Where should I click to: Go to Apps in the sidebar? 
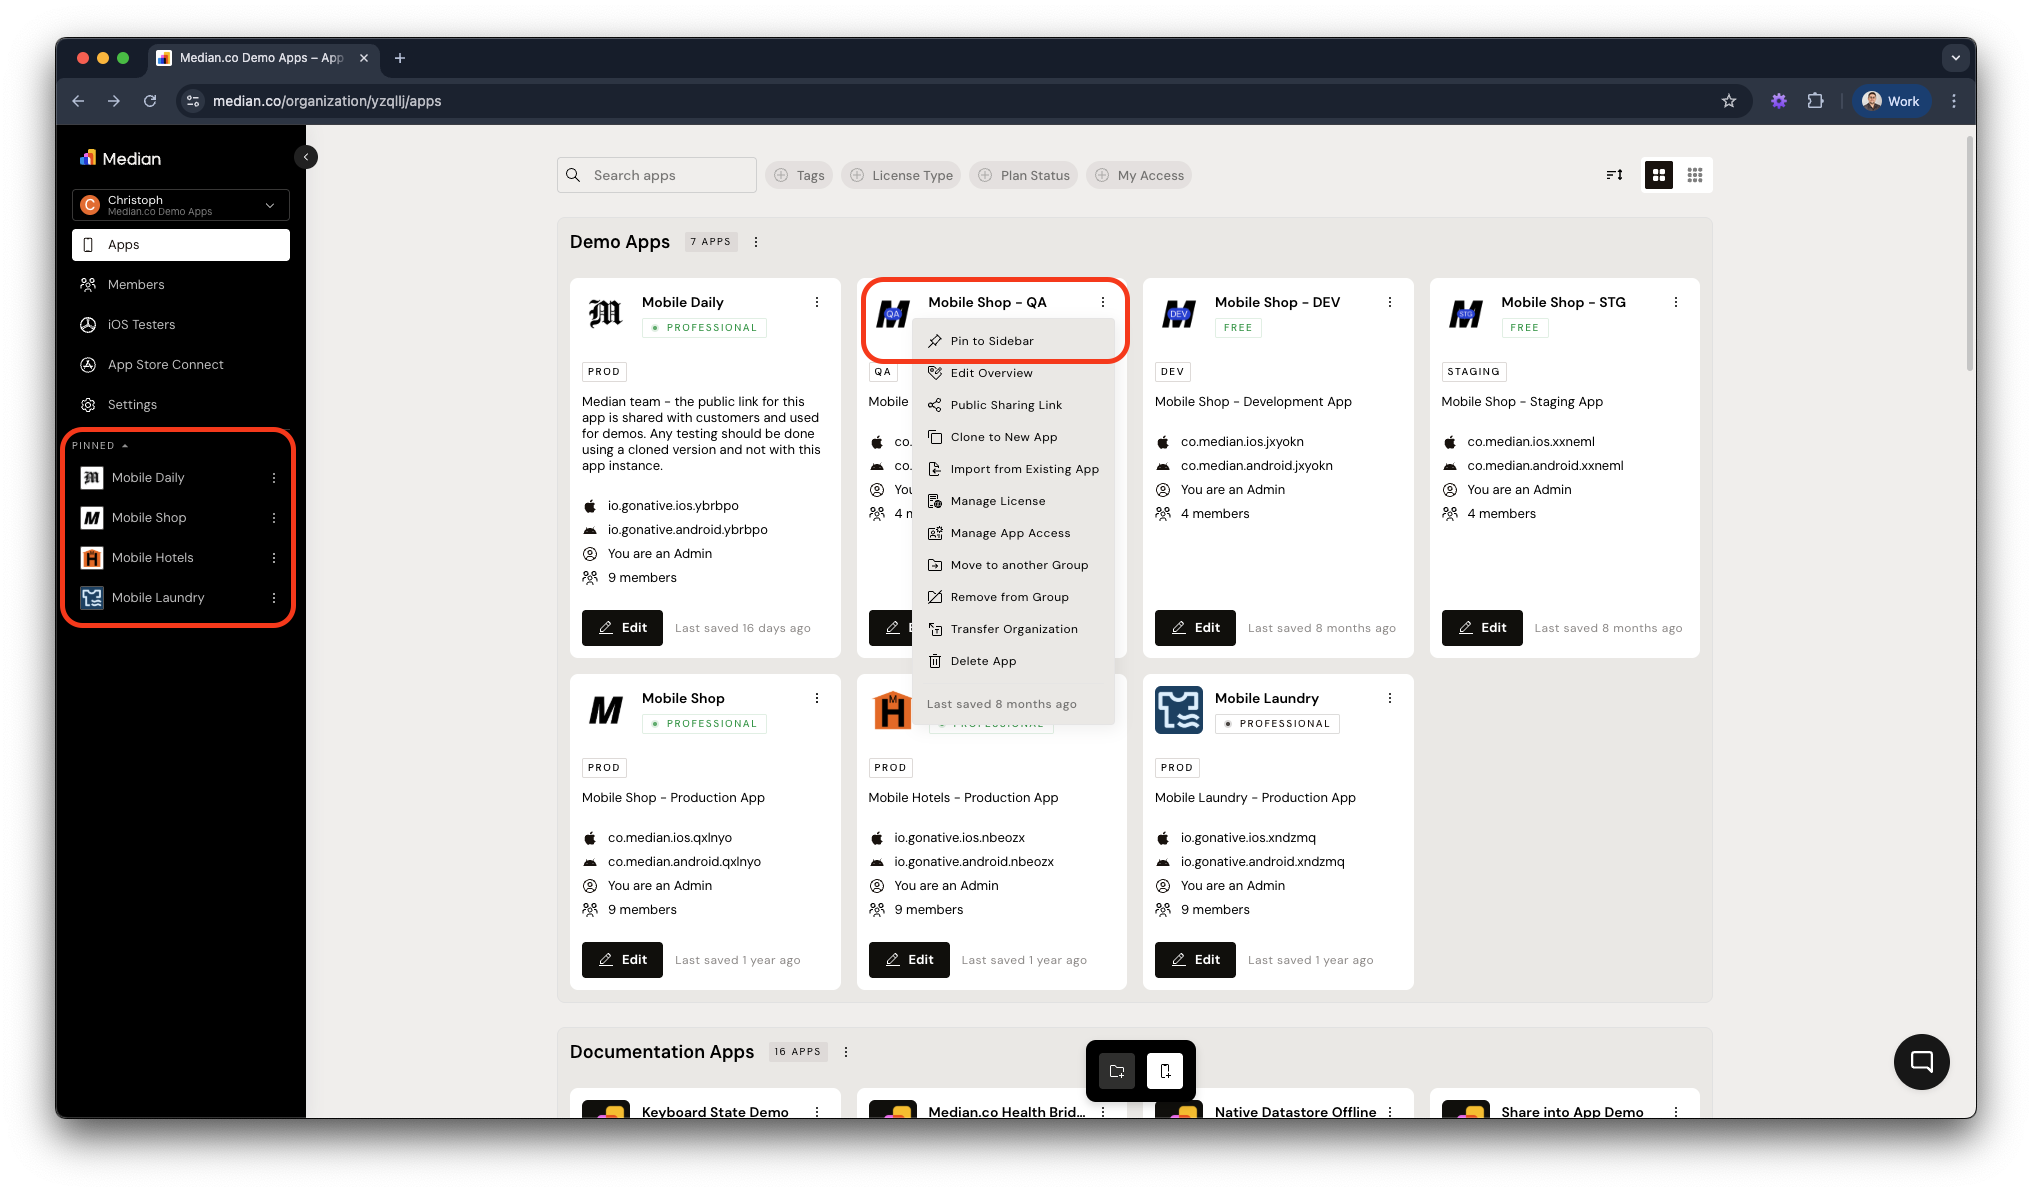click(x=181, y=245)
